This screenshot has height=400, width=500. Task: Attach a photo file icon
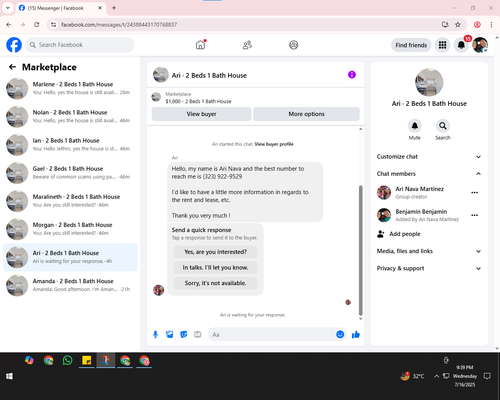pos(170,334)
